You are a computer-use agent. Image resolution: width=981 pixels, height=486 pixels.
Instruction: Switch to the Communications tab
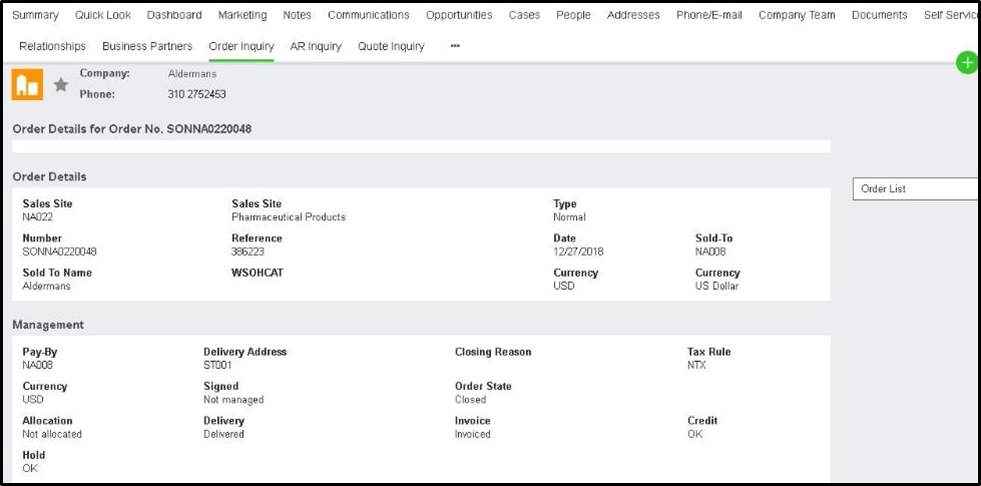pos(368,15)
